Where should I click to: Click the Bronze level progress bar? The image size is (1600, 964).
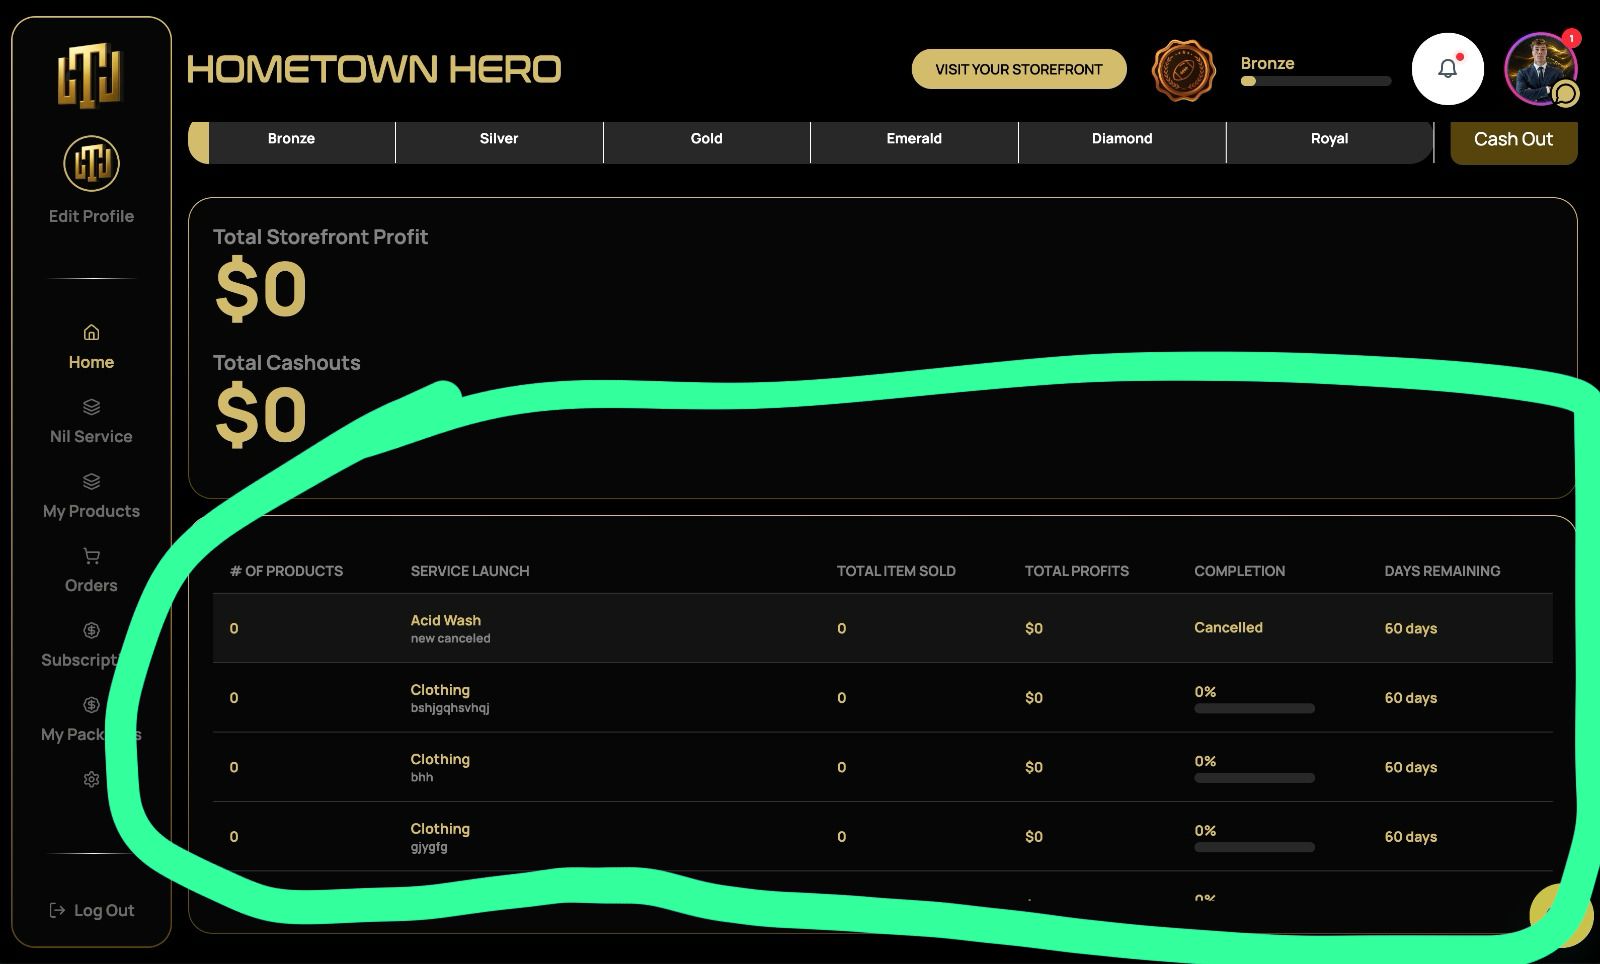click(1315, 82)
